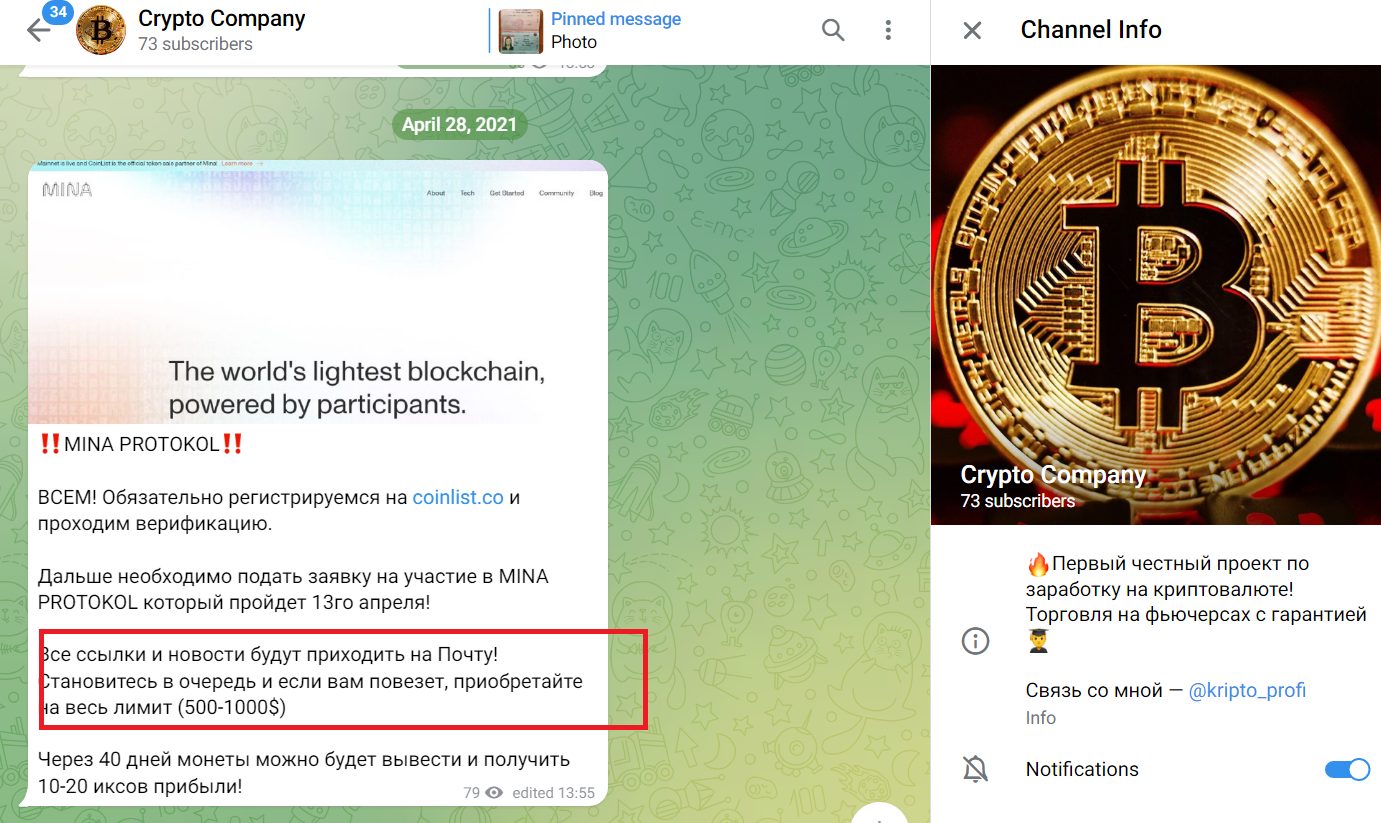The image size is (1381, 823).
Task: Click the 34 unread counter badge
Action: (56, 14)
